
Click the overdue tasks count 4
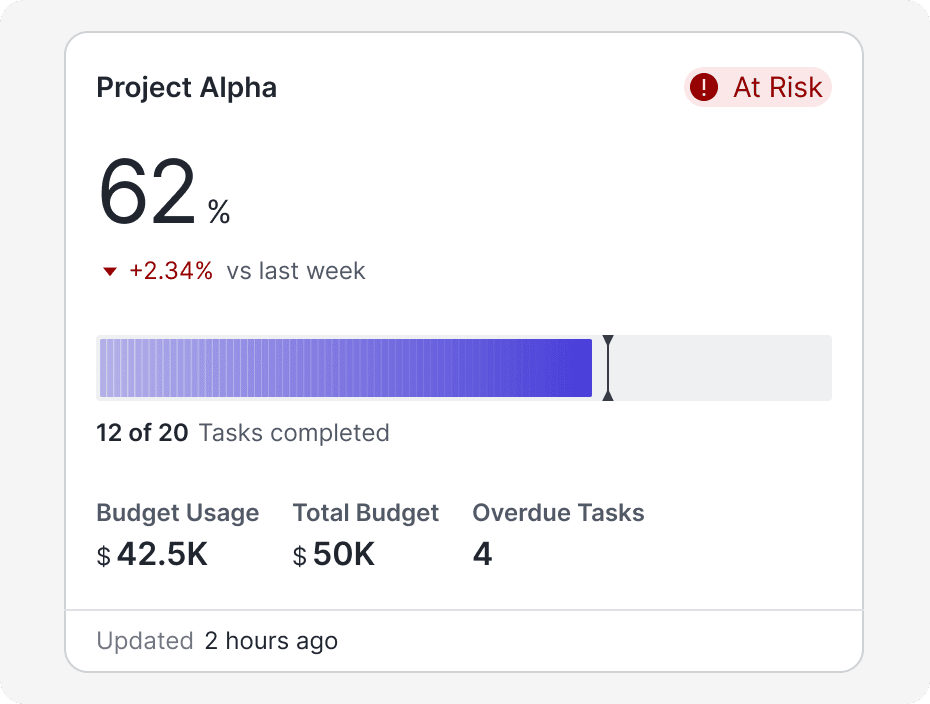483,555
